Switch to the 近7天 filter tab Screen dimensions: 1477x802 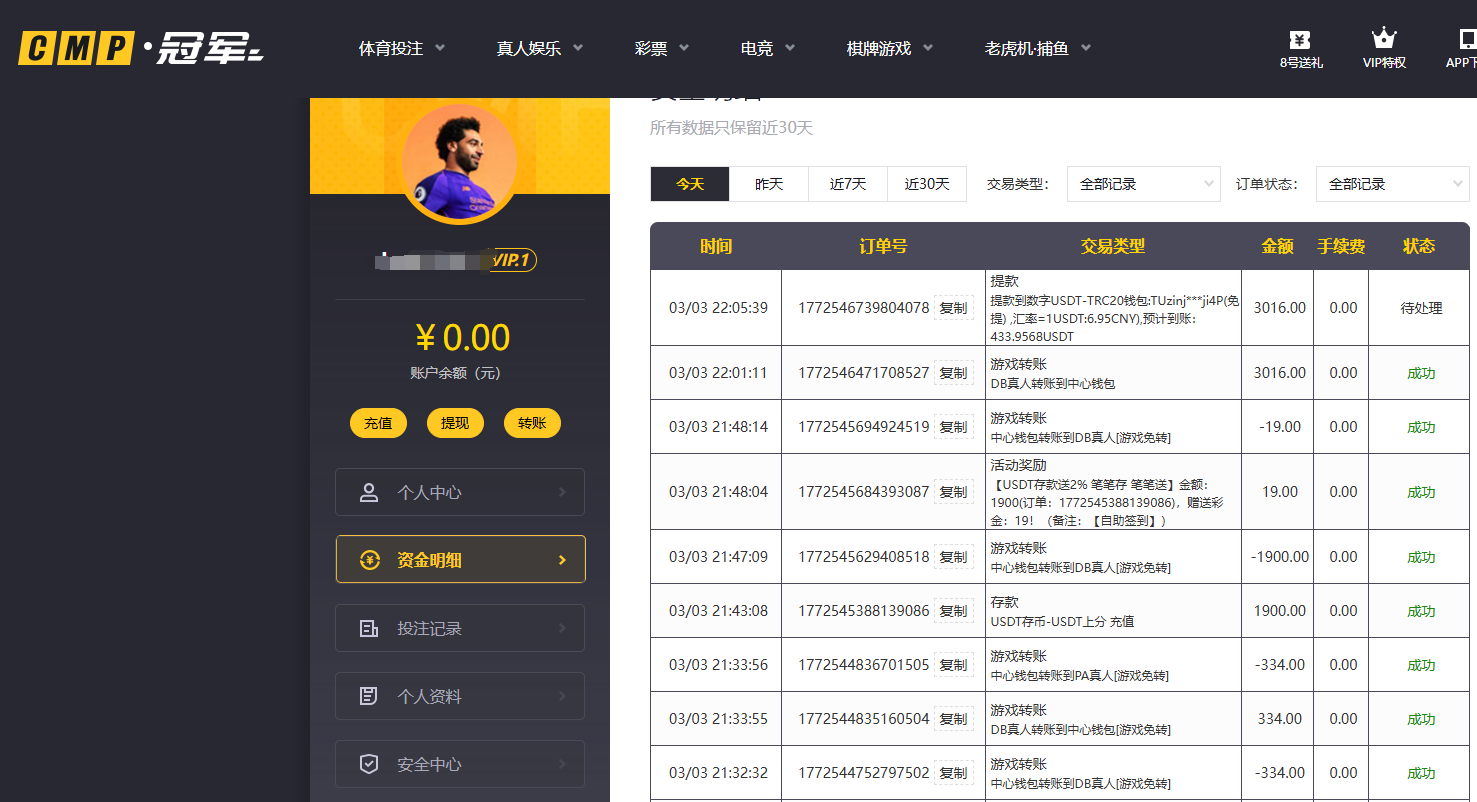click(847, 184)
